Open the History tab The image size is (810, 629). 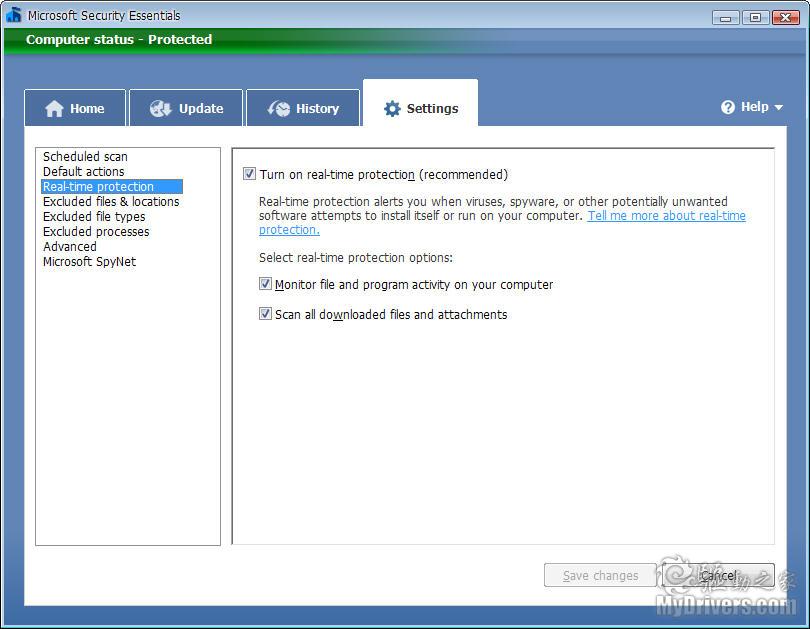303,108
